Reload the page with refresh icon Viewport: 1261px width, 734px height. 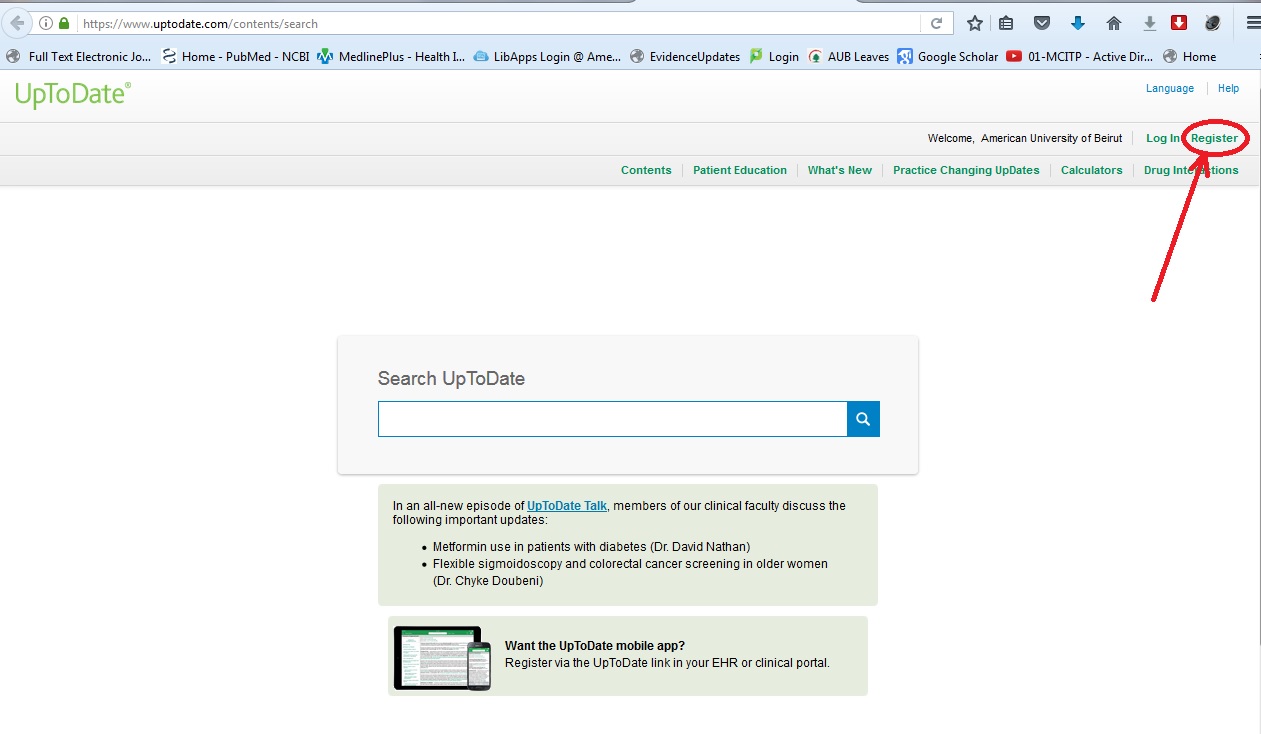937,23
